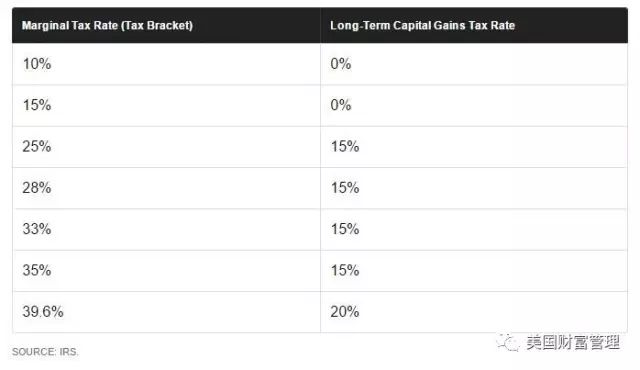The width and height of the screenshot is (640, 370).
Task: Select the 25% tax bracket cell
Action: point(167,147)
